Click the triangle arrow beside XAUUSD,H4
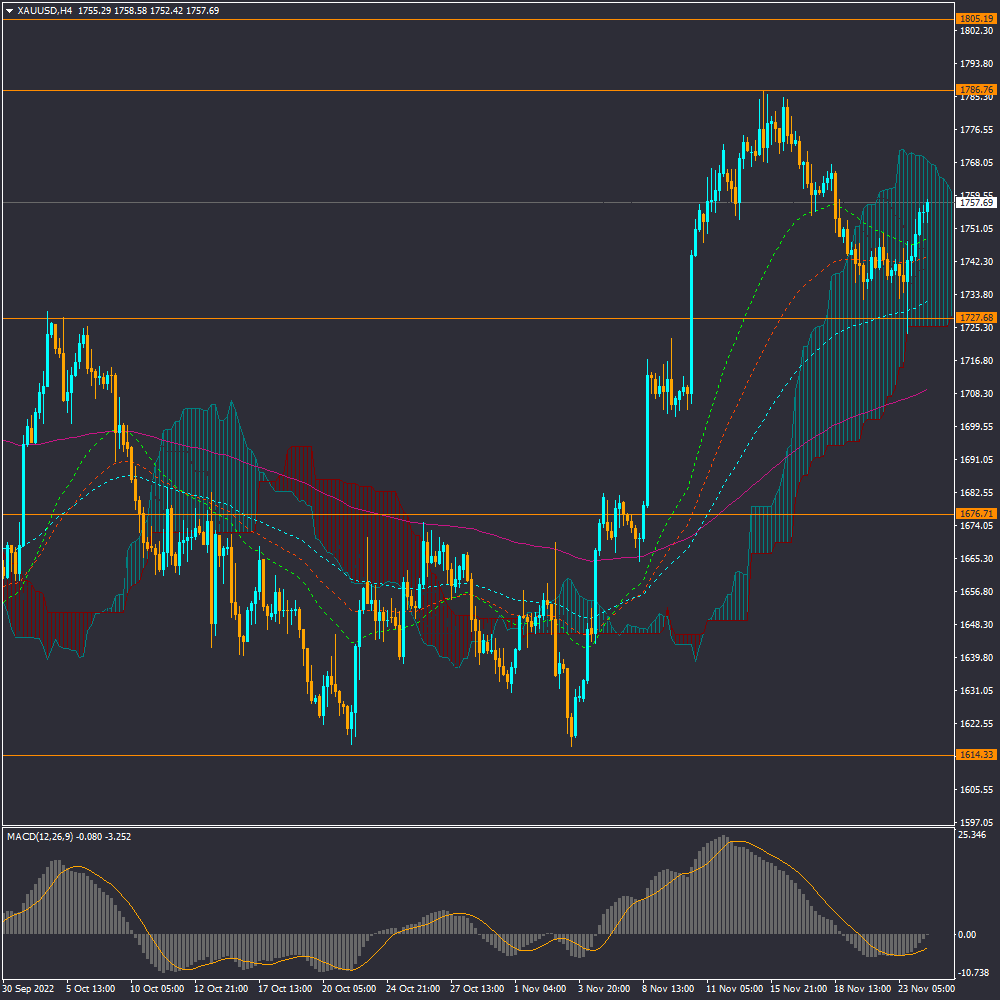The width and height of the screenshot is (1000, 1000). [x=10, y=10]
